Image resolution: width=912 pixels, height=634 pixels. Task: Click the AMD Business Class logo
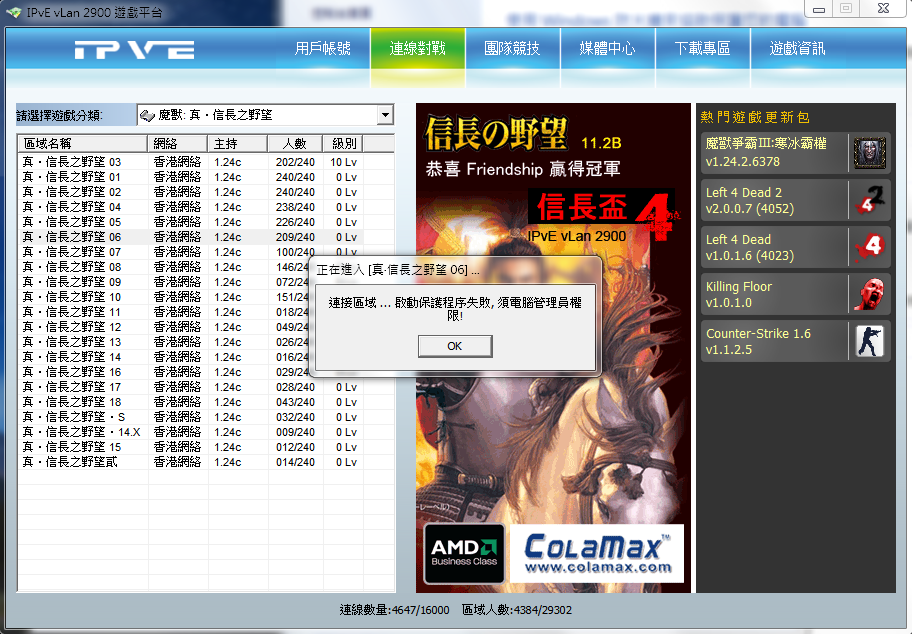pos(464,553)
